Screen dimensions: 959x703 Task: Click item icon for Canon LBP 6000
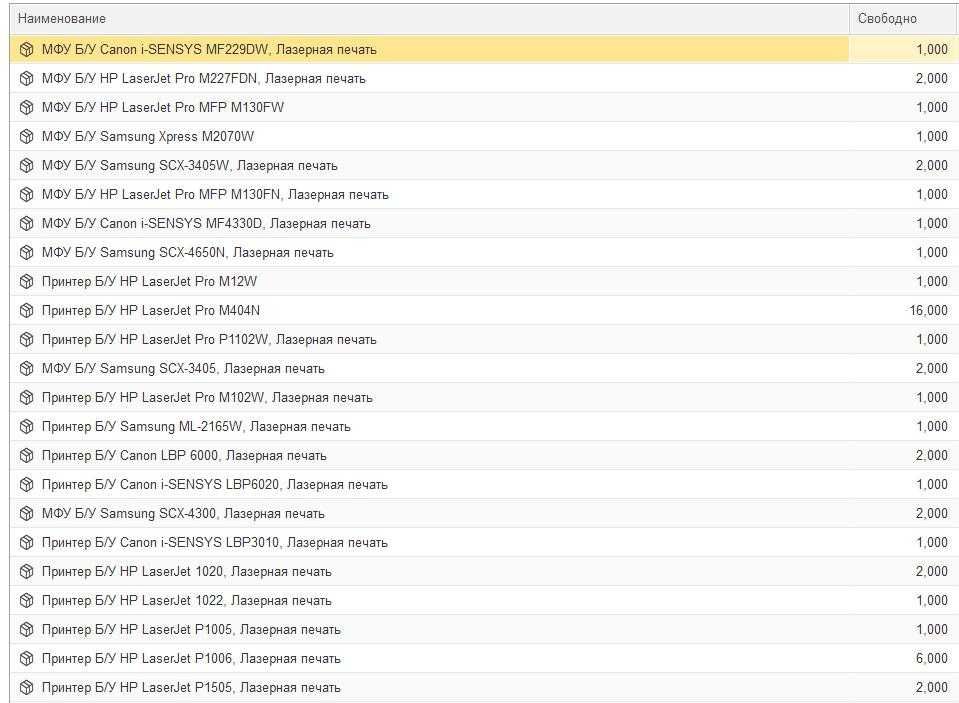(x=26, y=456)
